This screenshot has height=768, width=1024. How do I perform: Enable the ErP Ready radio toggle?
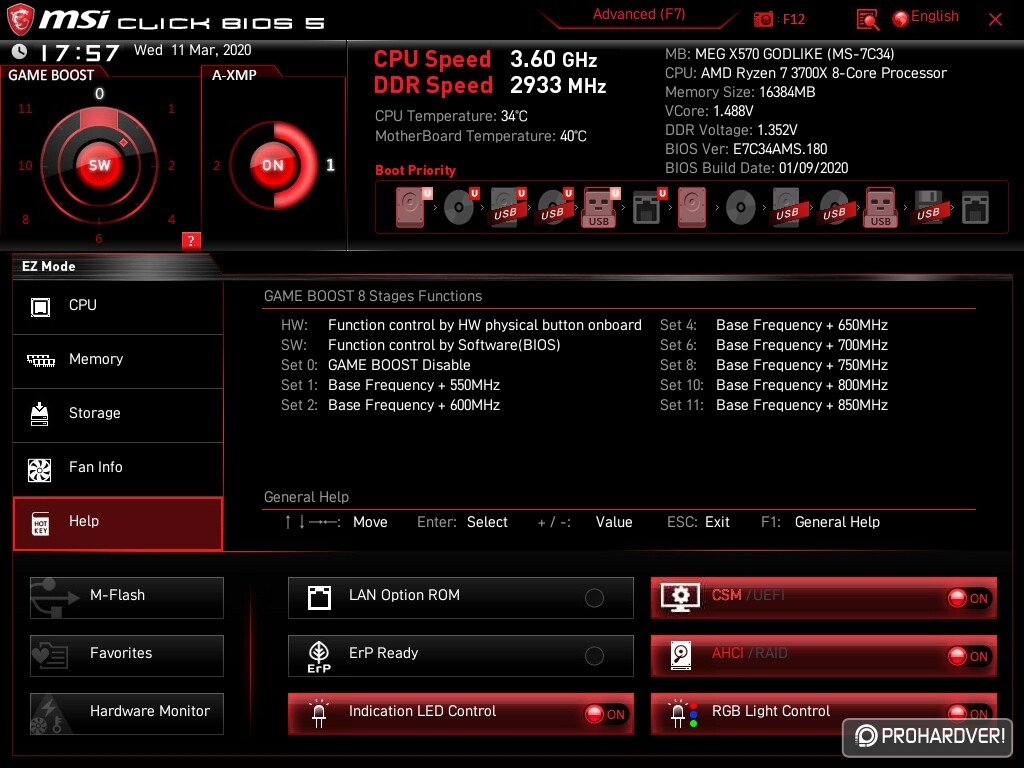tap(594, 656)
